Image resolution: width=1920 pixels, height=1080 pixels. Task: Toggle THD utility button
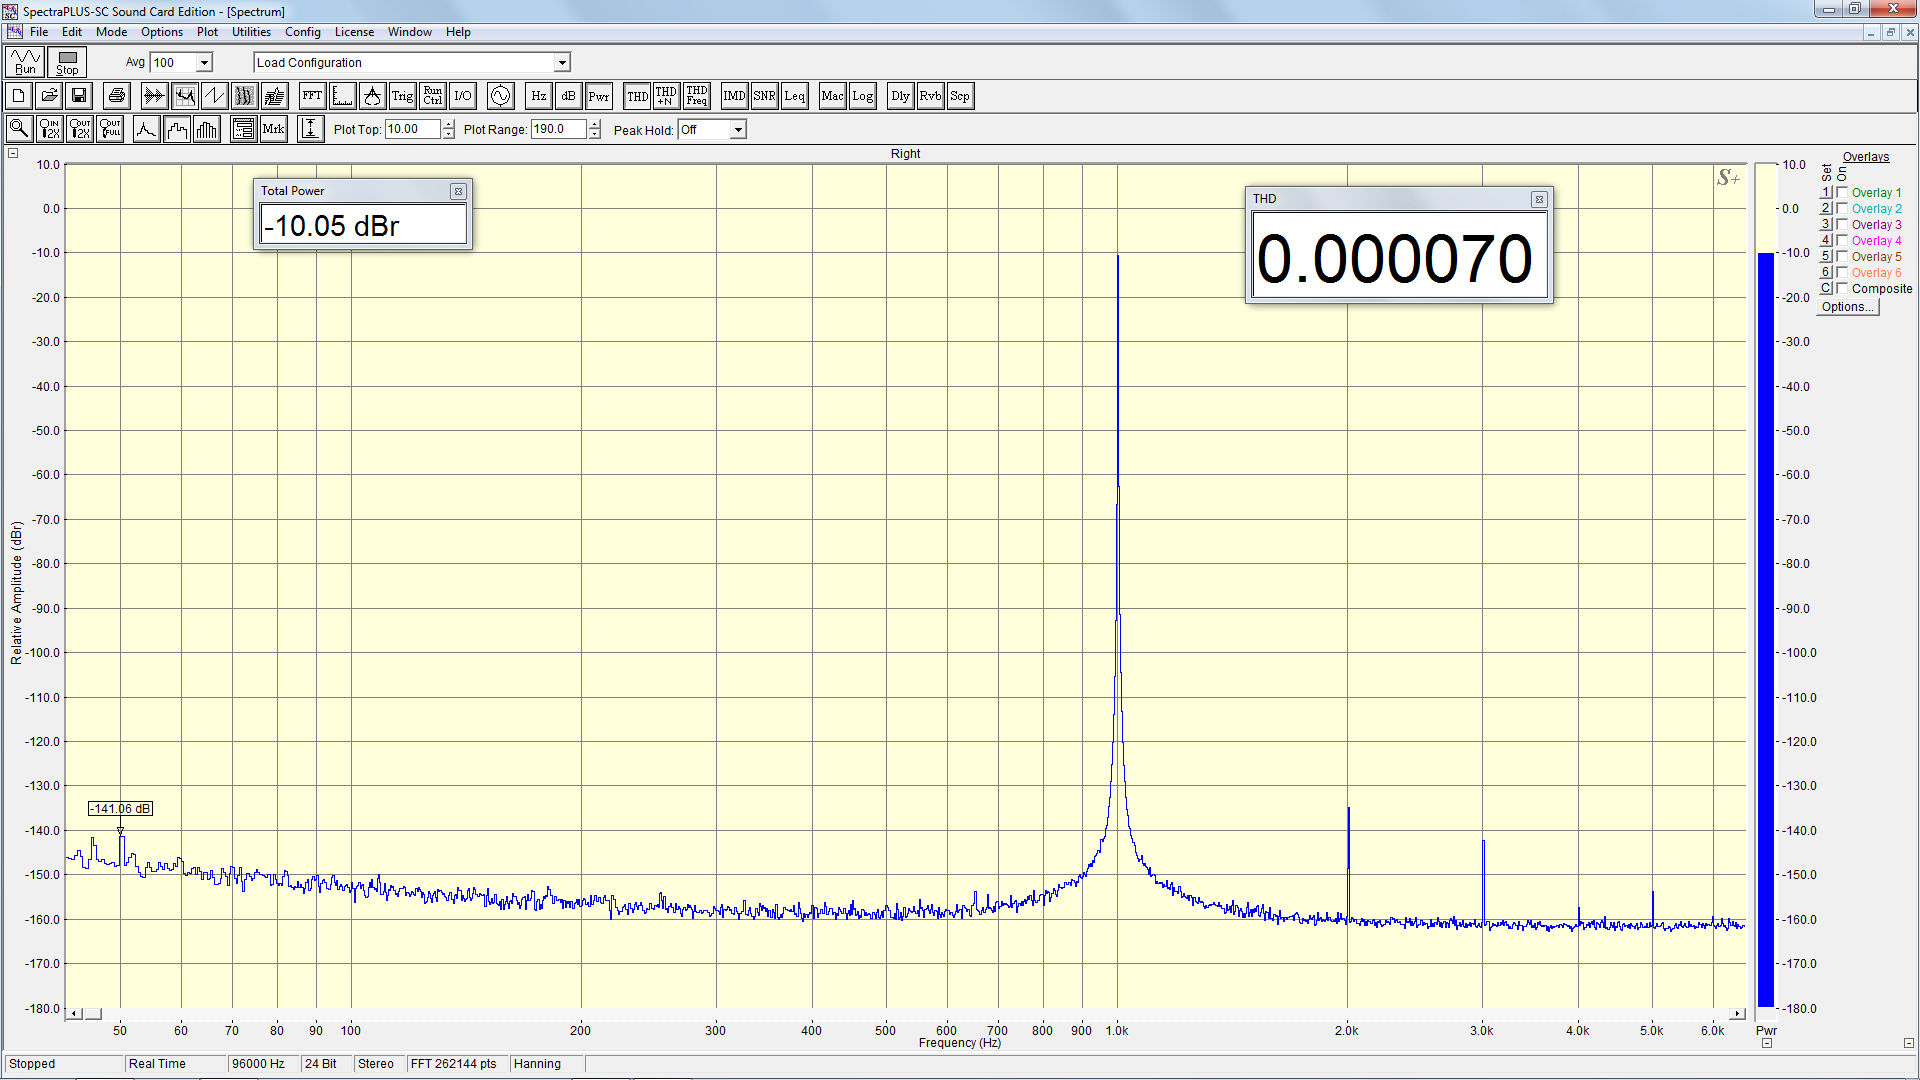[x=637, y=96]
